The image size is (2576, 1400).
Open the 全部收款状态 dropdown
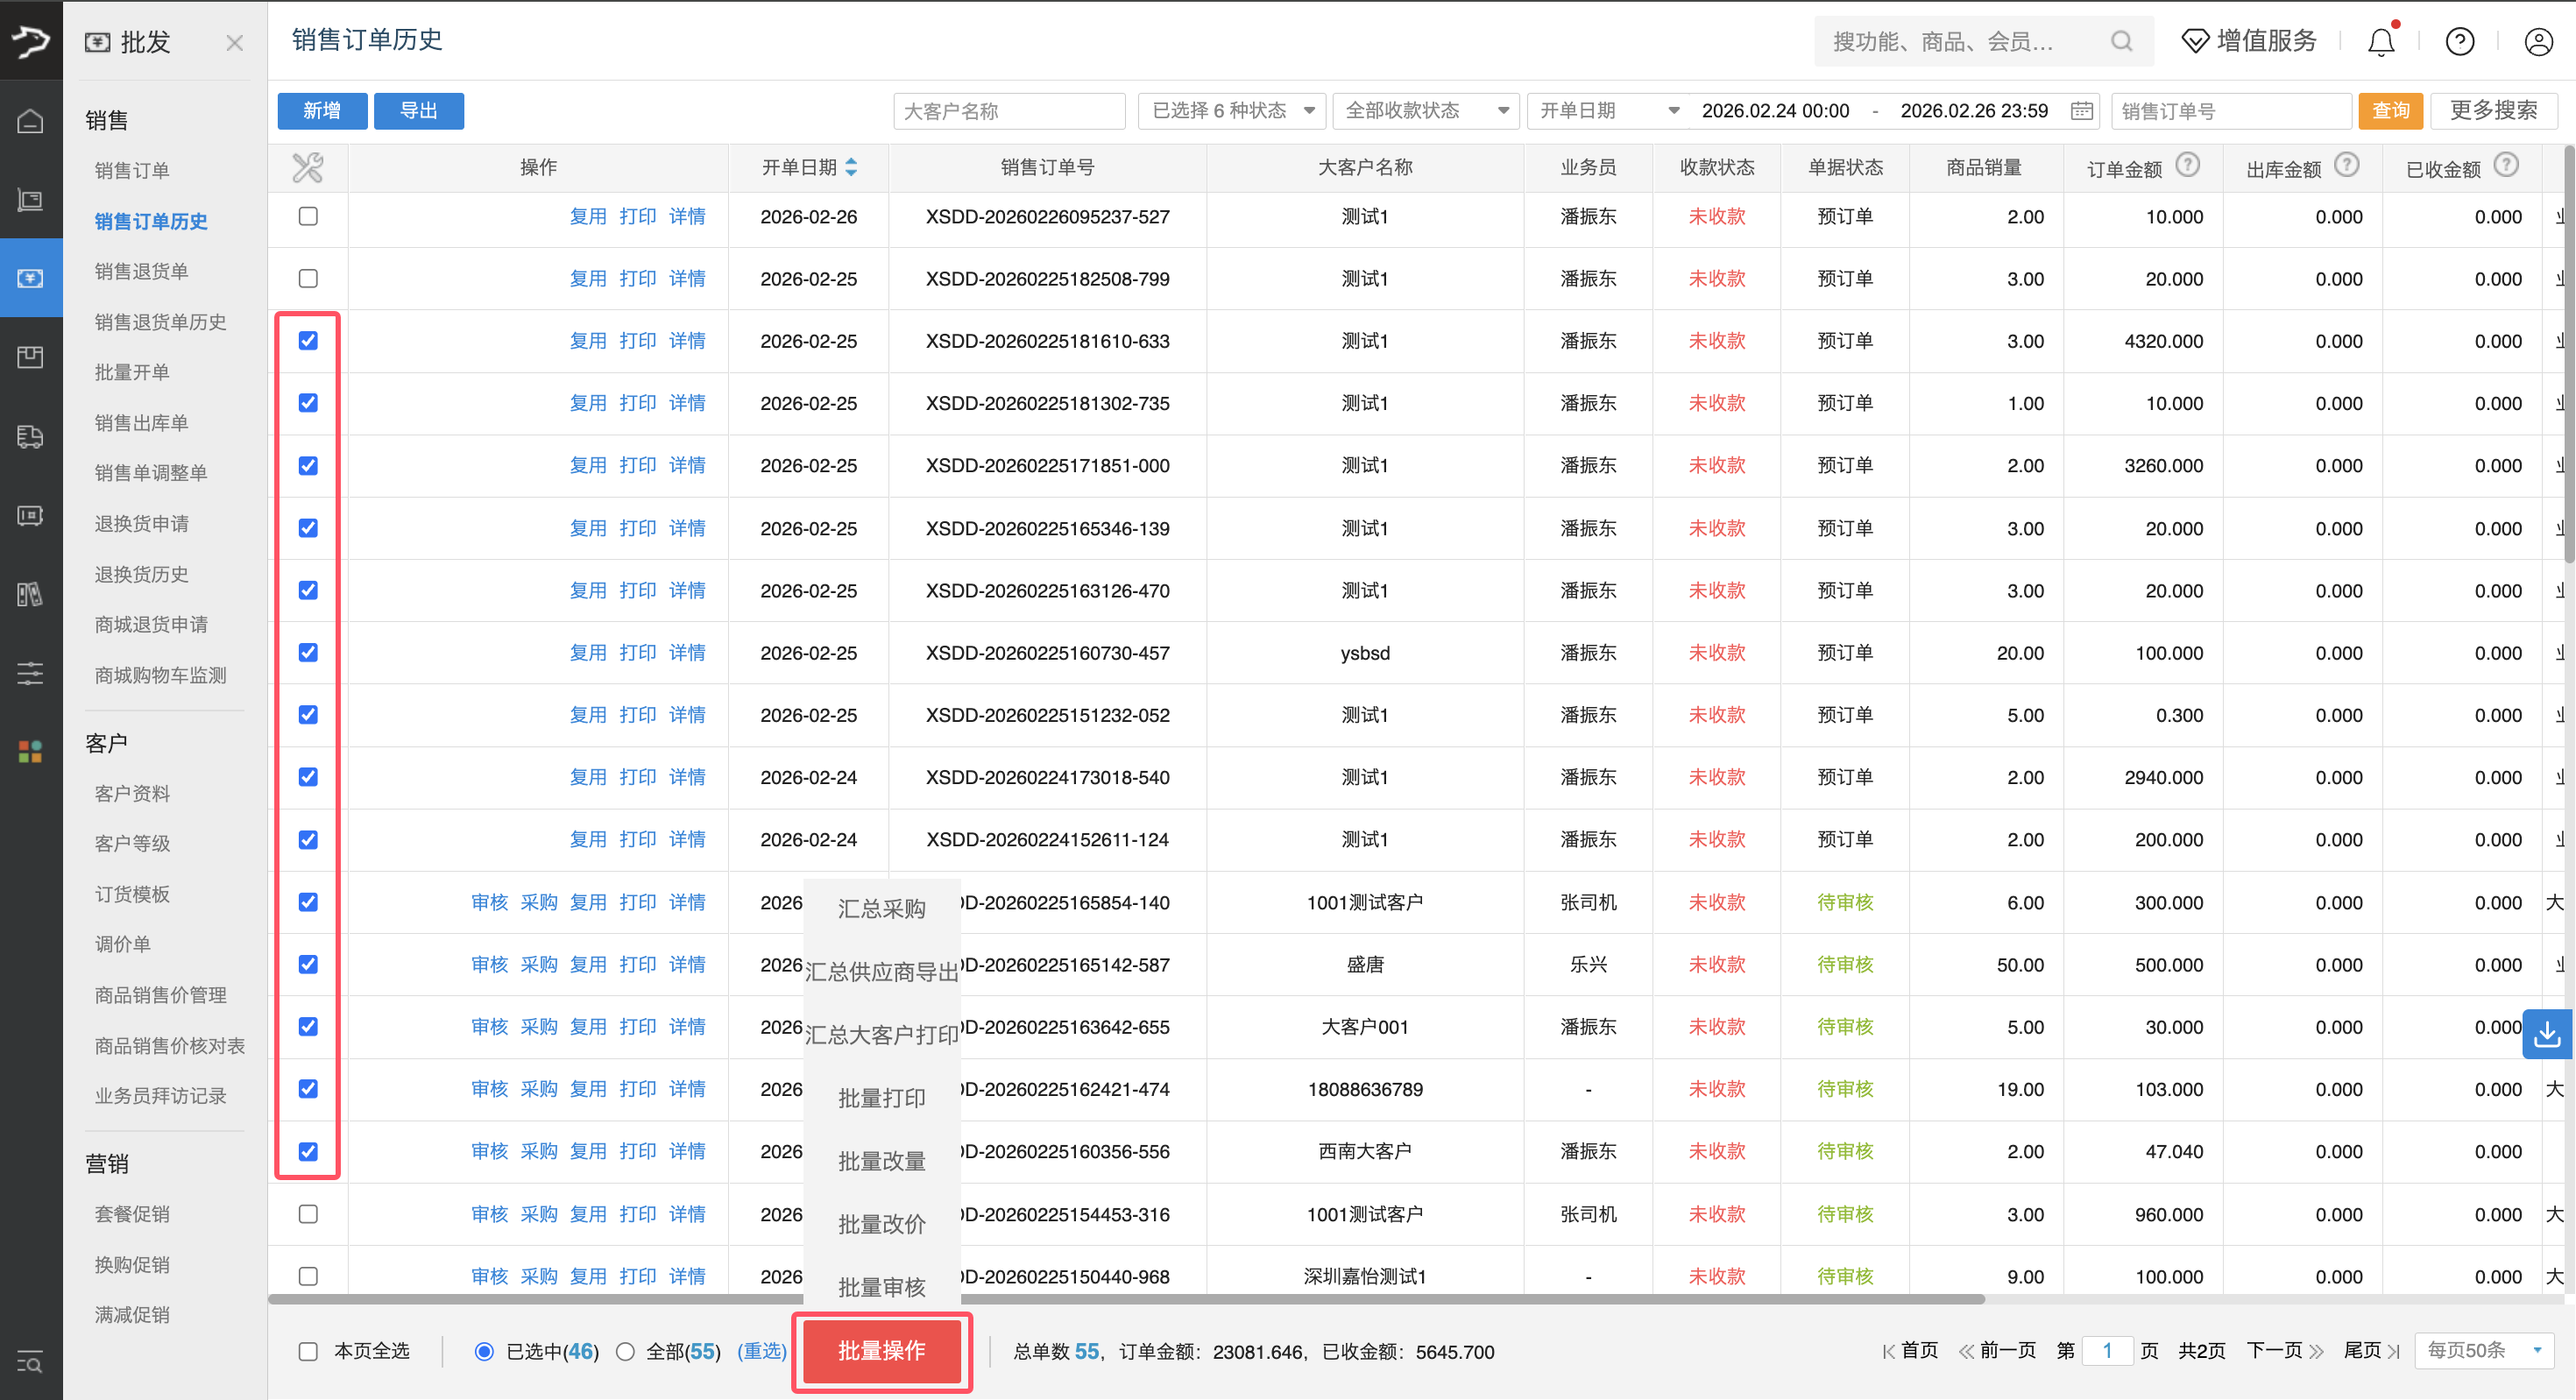pos(1425,111)
